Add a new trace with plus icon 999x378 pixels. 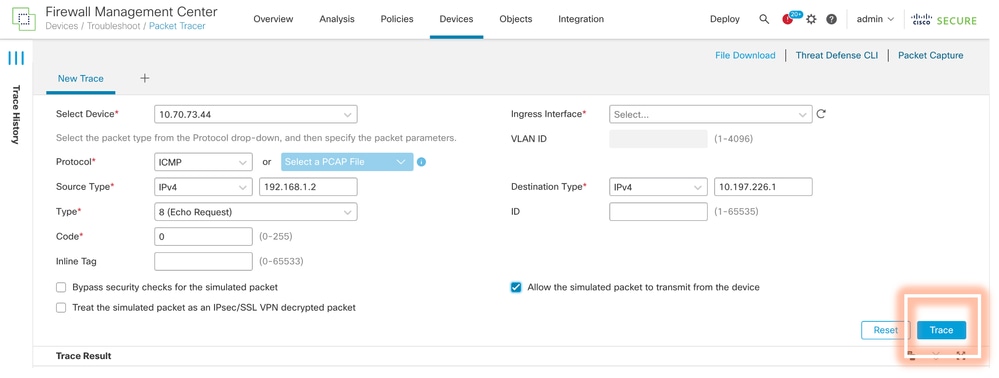coord(145,78)
